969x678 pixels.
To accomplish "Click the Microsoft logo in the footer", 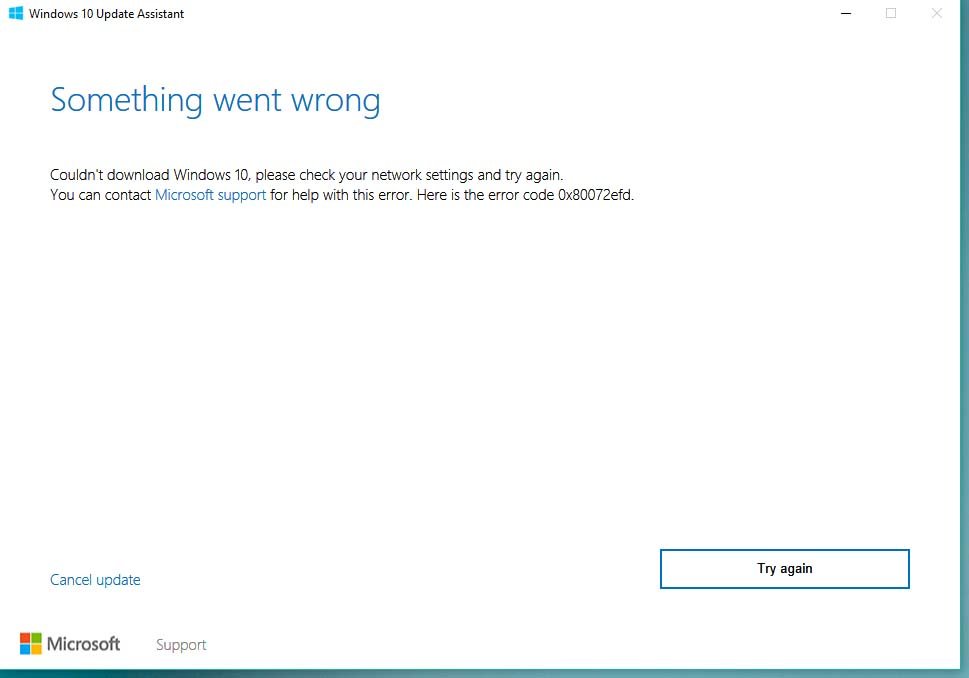I will point(70,643).
